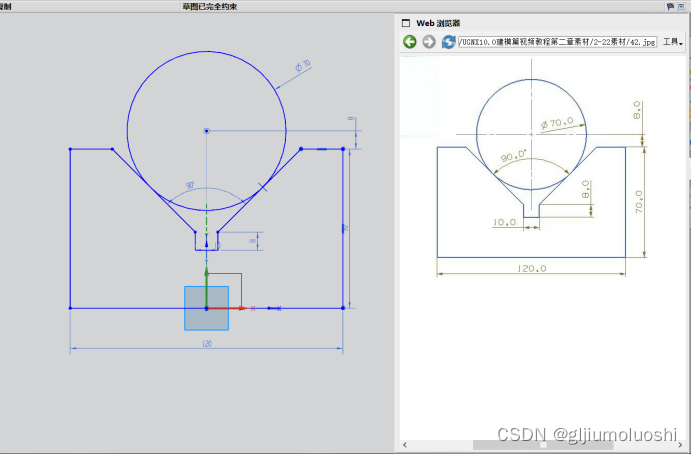Click the blue window-menu icon at top right
Screen dimensions: 692x454
(681, 6)
